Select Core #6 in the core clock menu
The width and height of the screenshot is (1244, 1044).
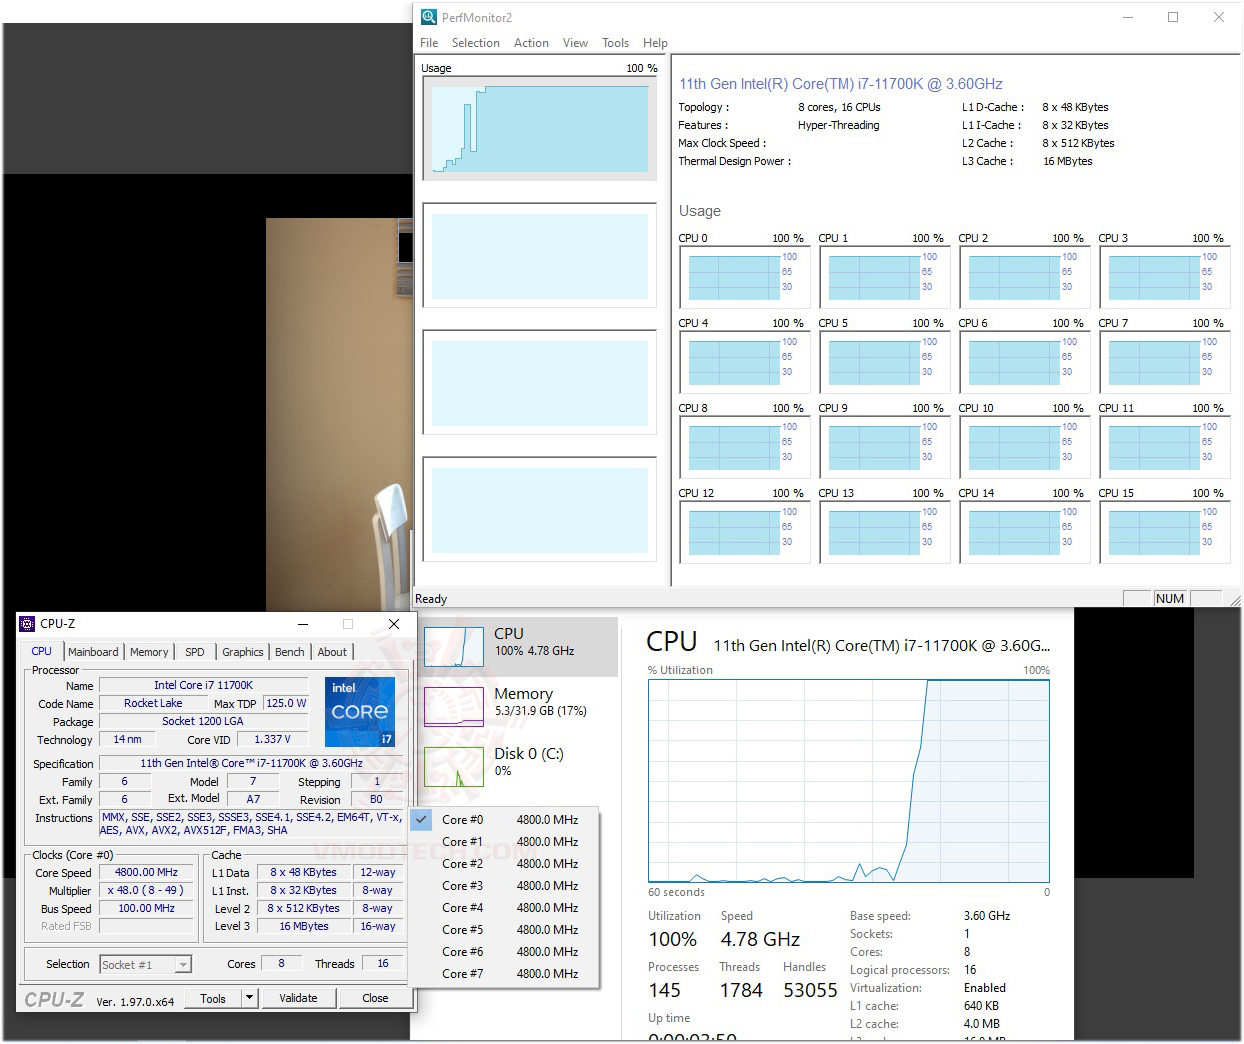tap(504, 952)
